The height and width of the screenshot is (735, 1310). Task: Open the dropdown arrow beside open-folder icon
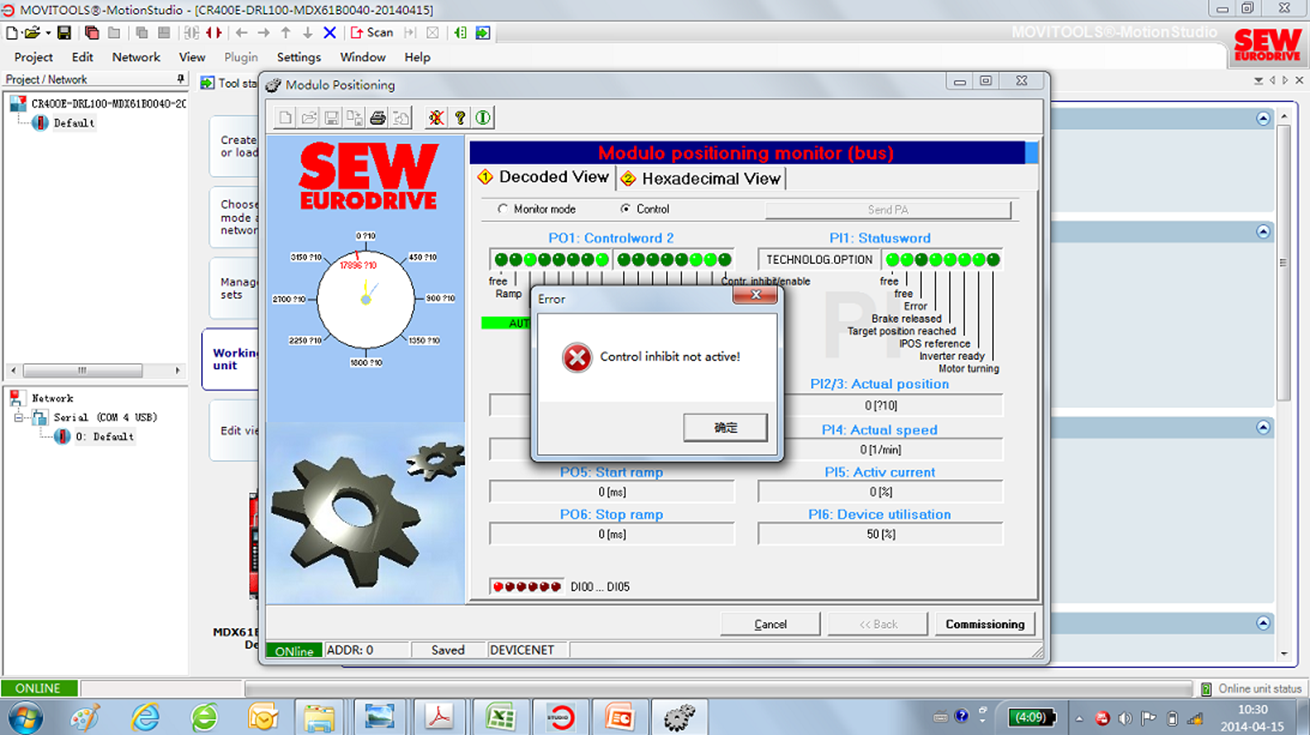pyautogui.click(x=47, y=33)
